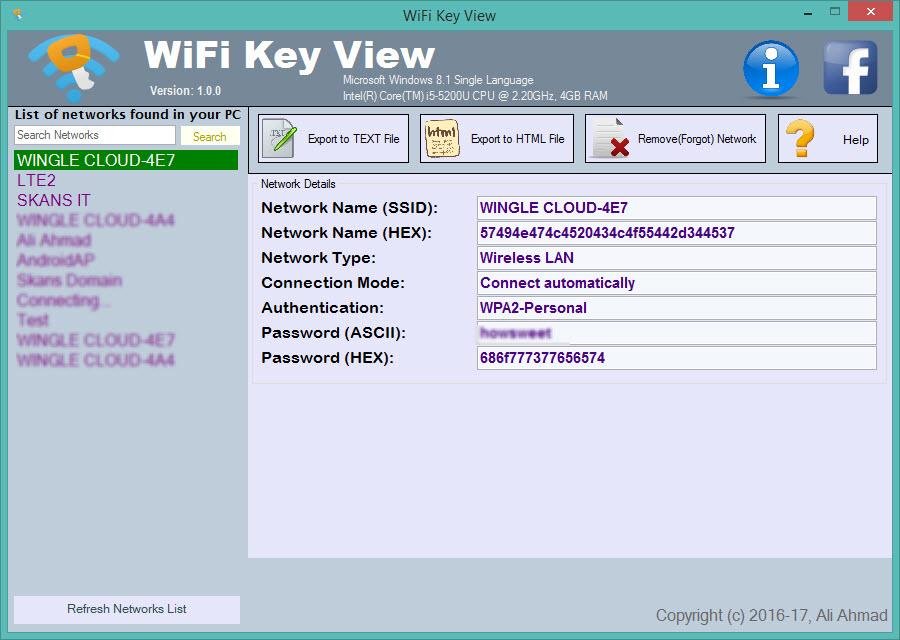Image resolution: width=900 pixels, height=640 pixels.
Task: Click the Password (HEX) value field
Action: coord(677,358)
